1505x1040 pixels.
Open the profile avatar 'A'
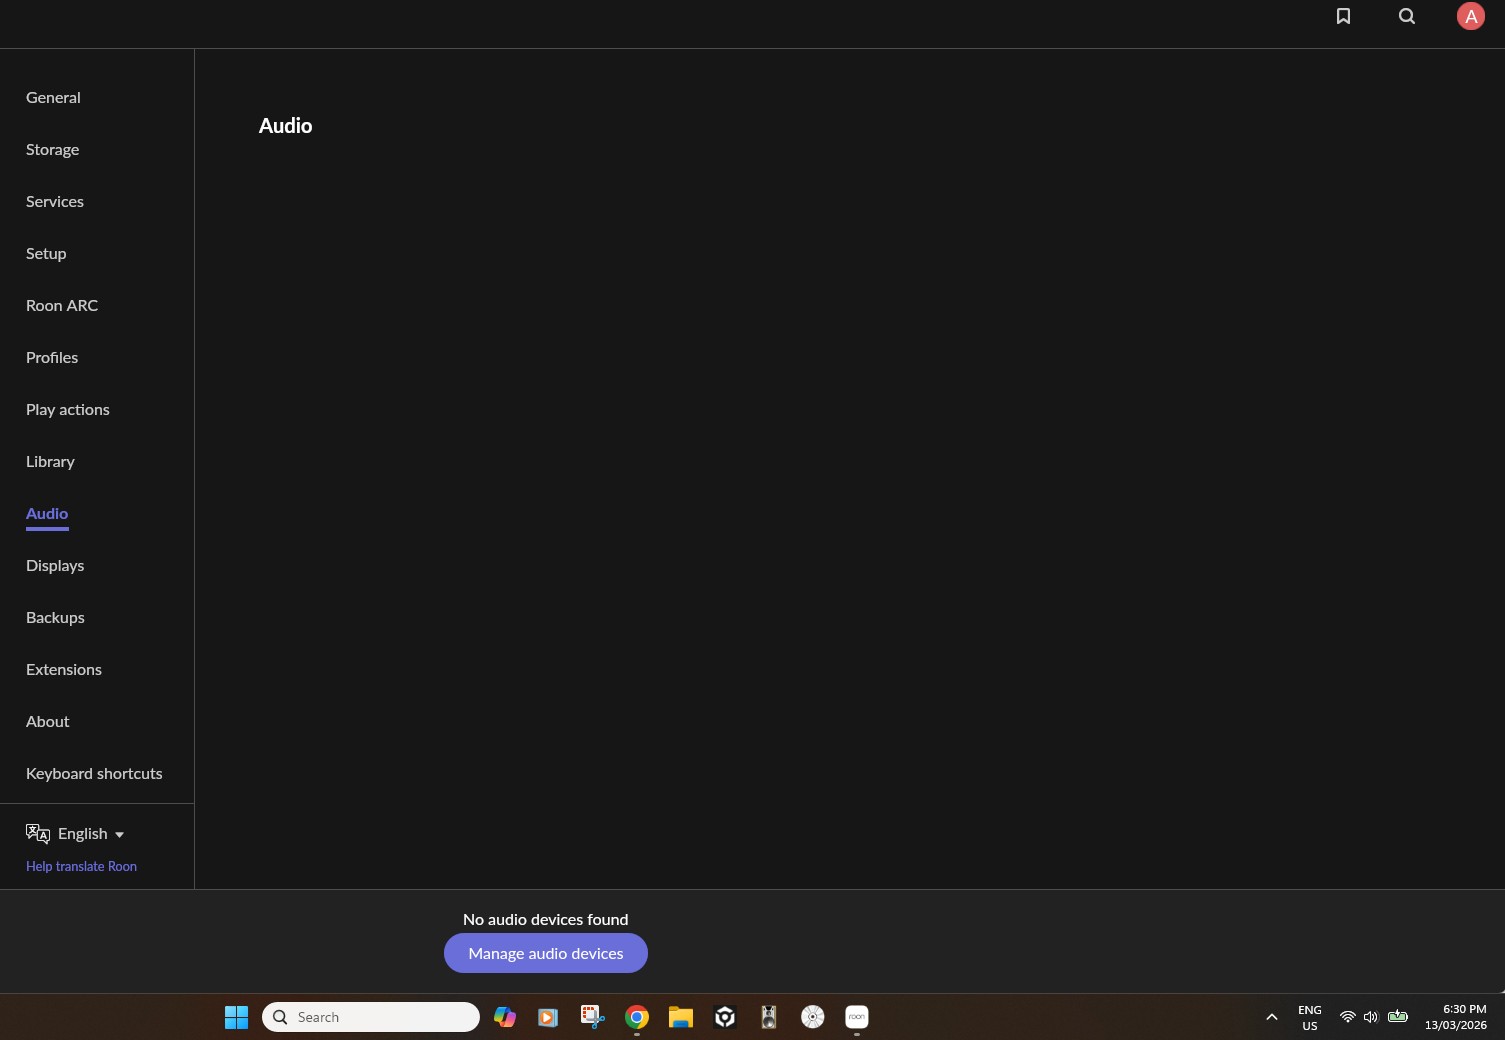click(x=1470, y=16)
